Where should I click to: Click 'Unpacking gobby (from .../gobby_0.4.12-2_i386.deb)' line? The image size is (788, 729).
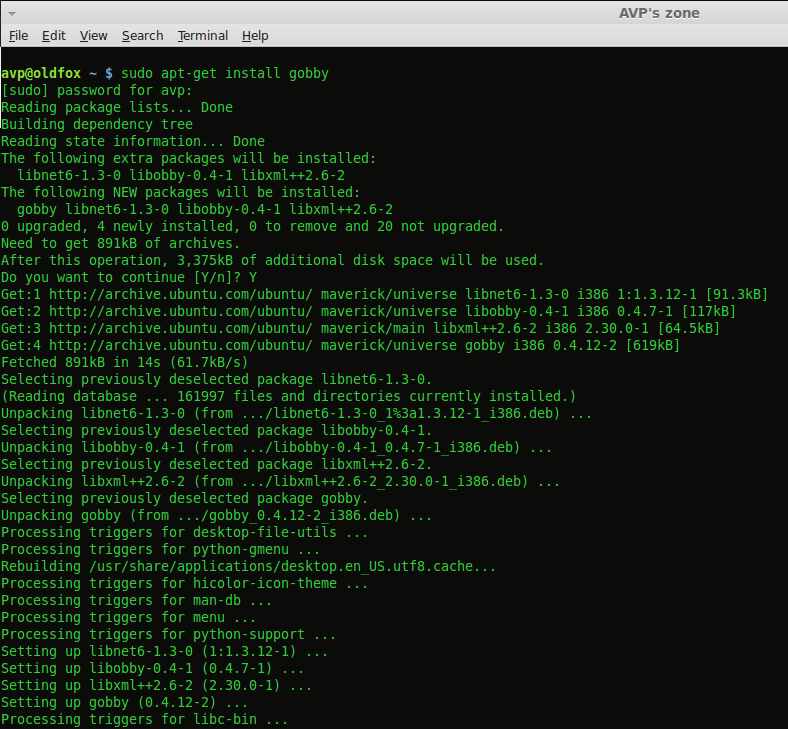tap(217, 516)
